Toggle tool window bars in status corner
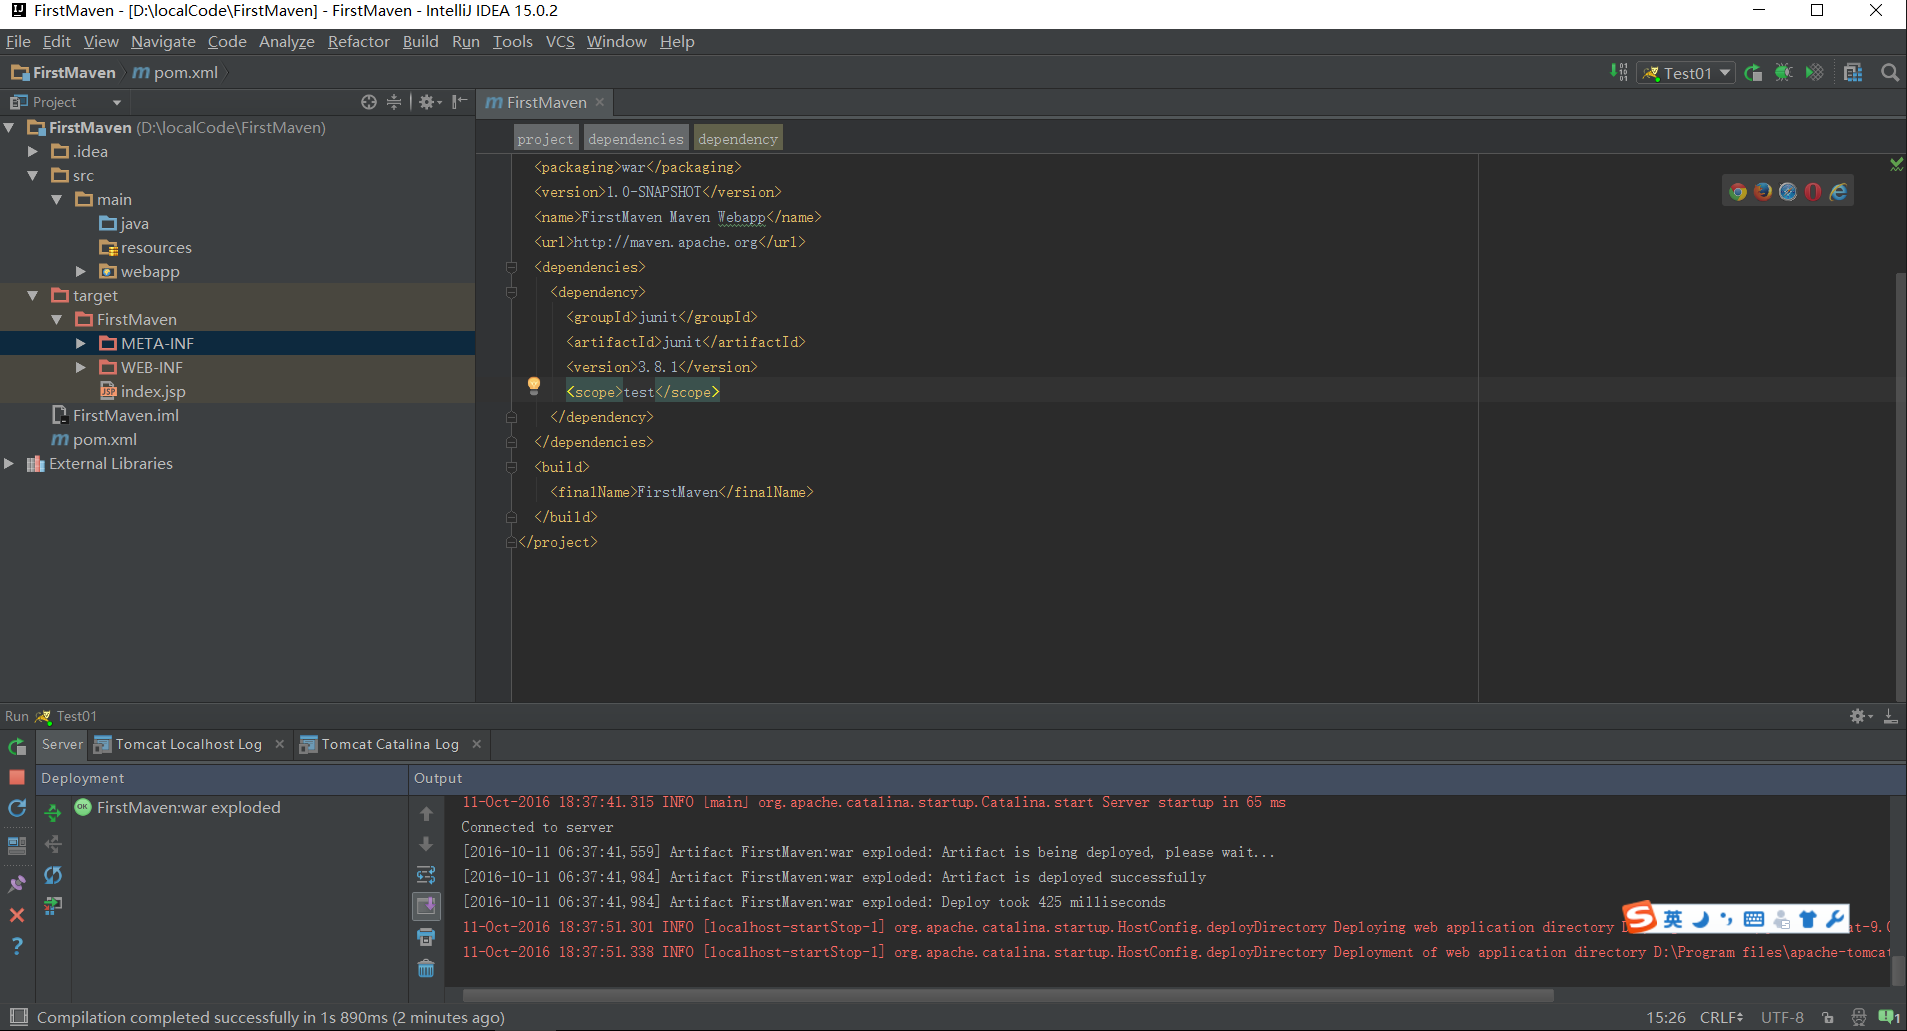The width and height of the screenshot is (1907, 1031). tap(17, 1017)
